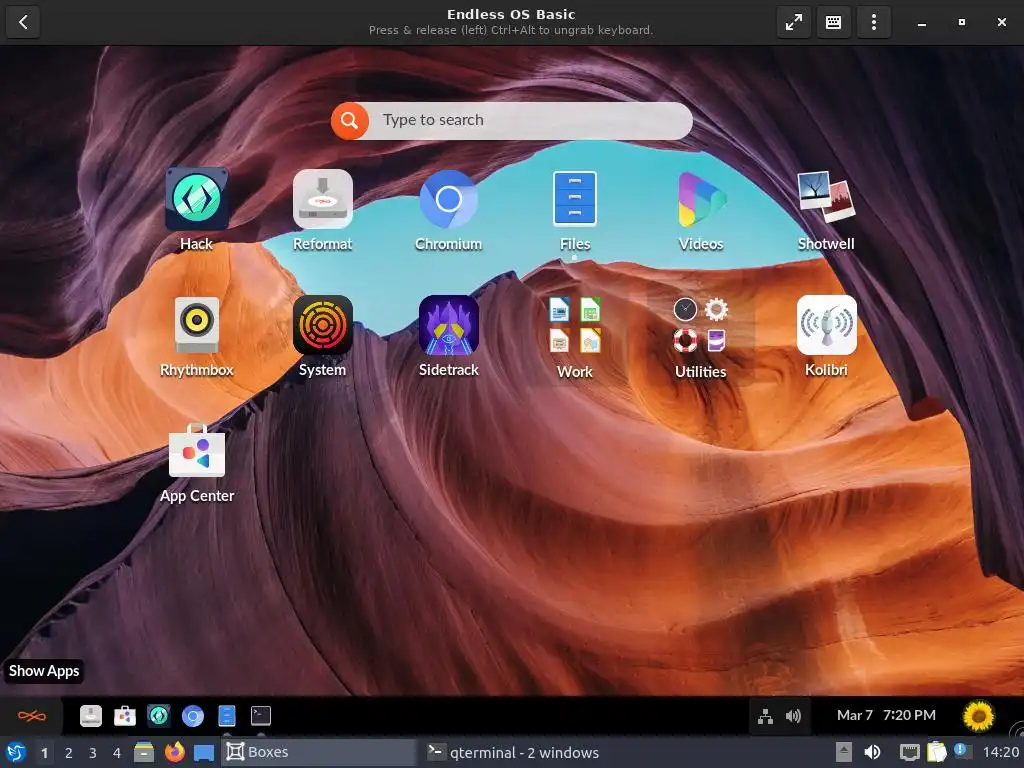Click the orange search magnifier button
The width and height of the screenshot is (1024, 768).
(x=349, y=121)
